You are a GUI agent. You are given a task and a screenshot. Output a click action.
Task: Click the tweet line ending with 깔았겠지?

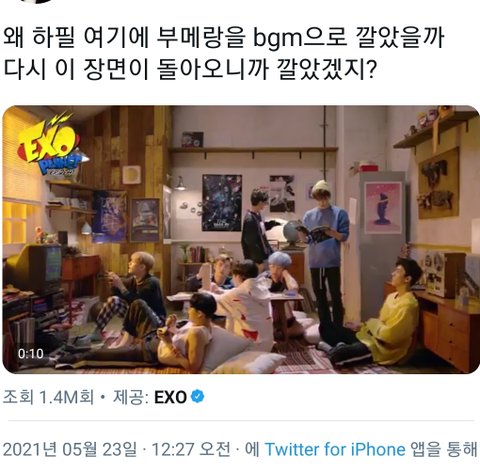pos(189,69)
